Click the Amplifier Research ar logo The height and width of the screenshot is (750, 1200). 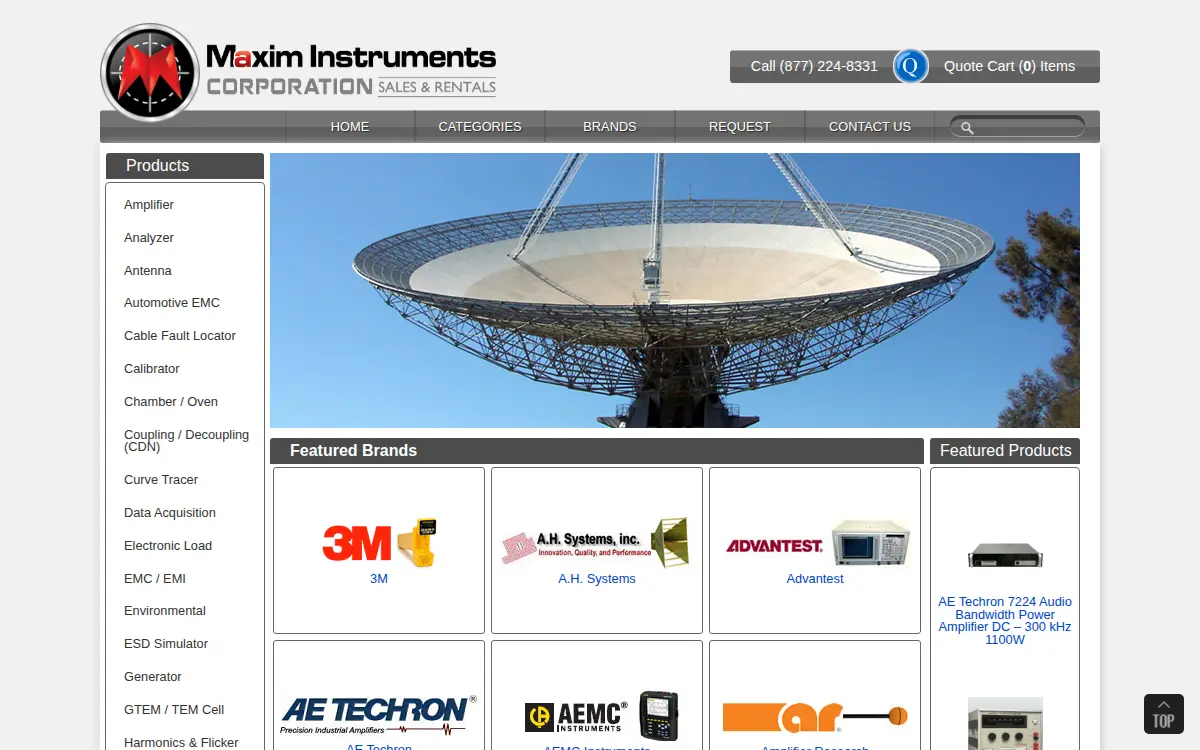[815, 716]
